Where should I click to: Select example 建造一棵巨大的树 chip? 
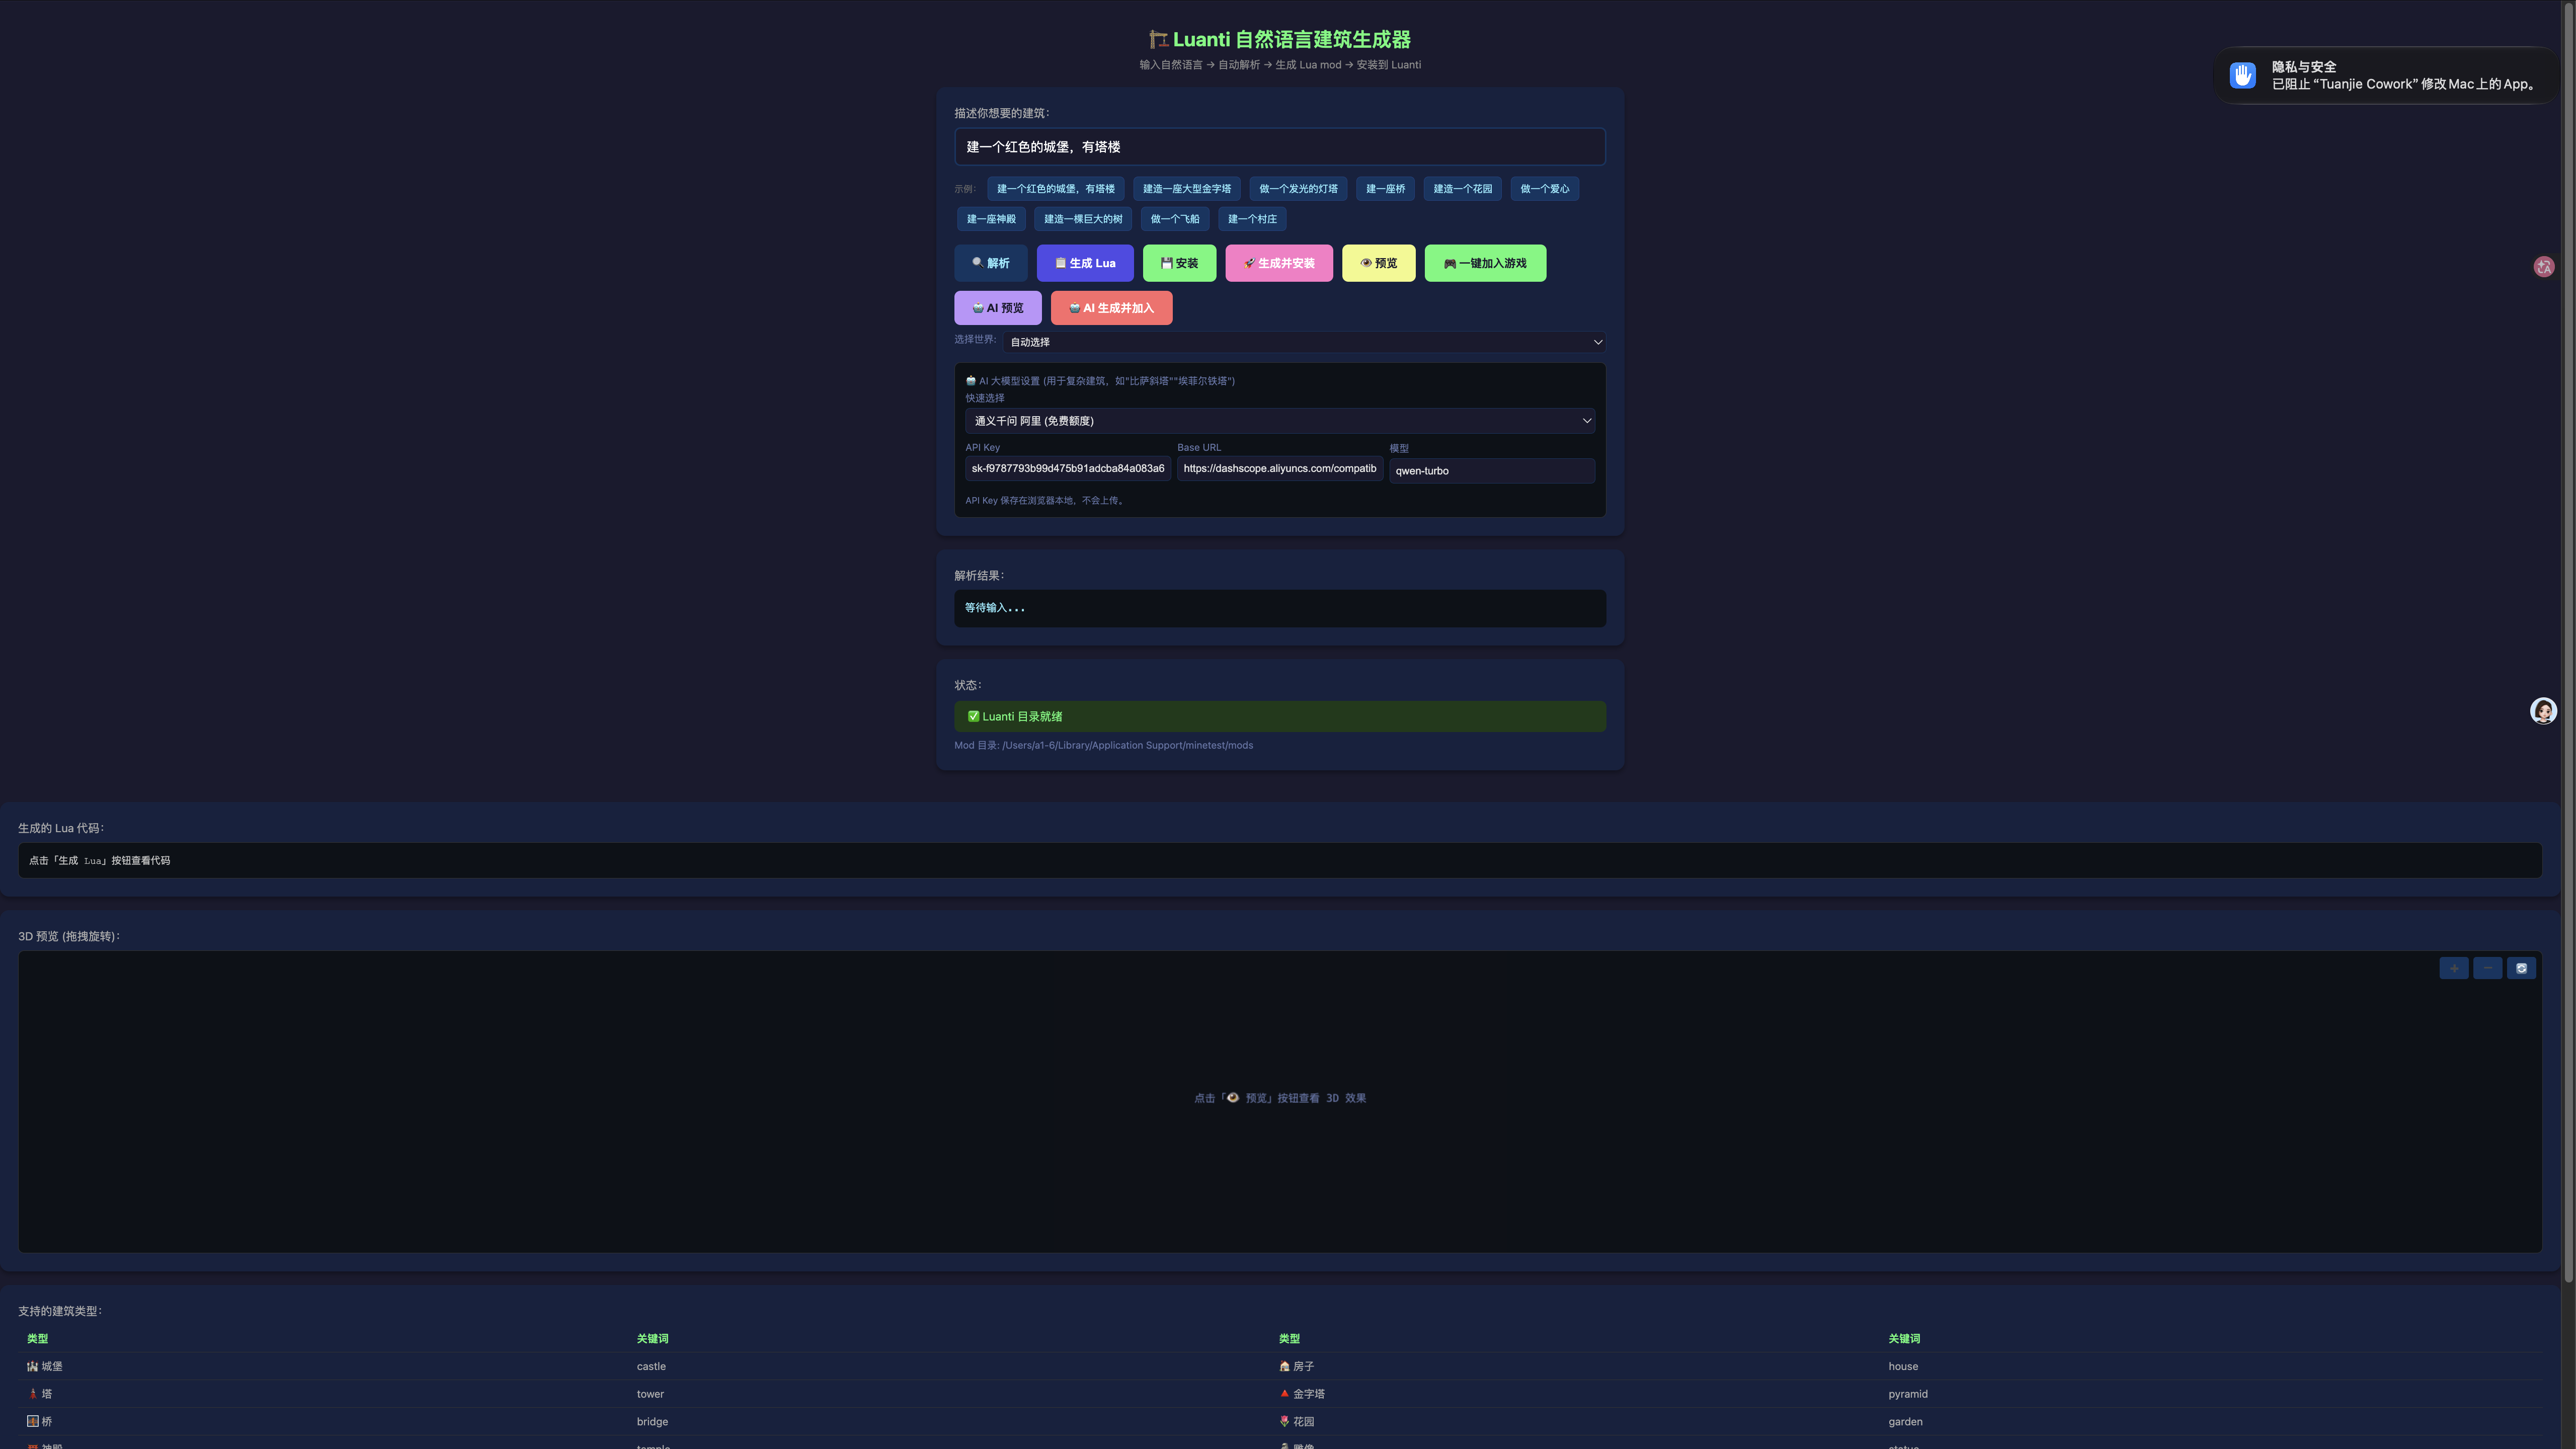coord(1083,219)
